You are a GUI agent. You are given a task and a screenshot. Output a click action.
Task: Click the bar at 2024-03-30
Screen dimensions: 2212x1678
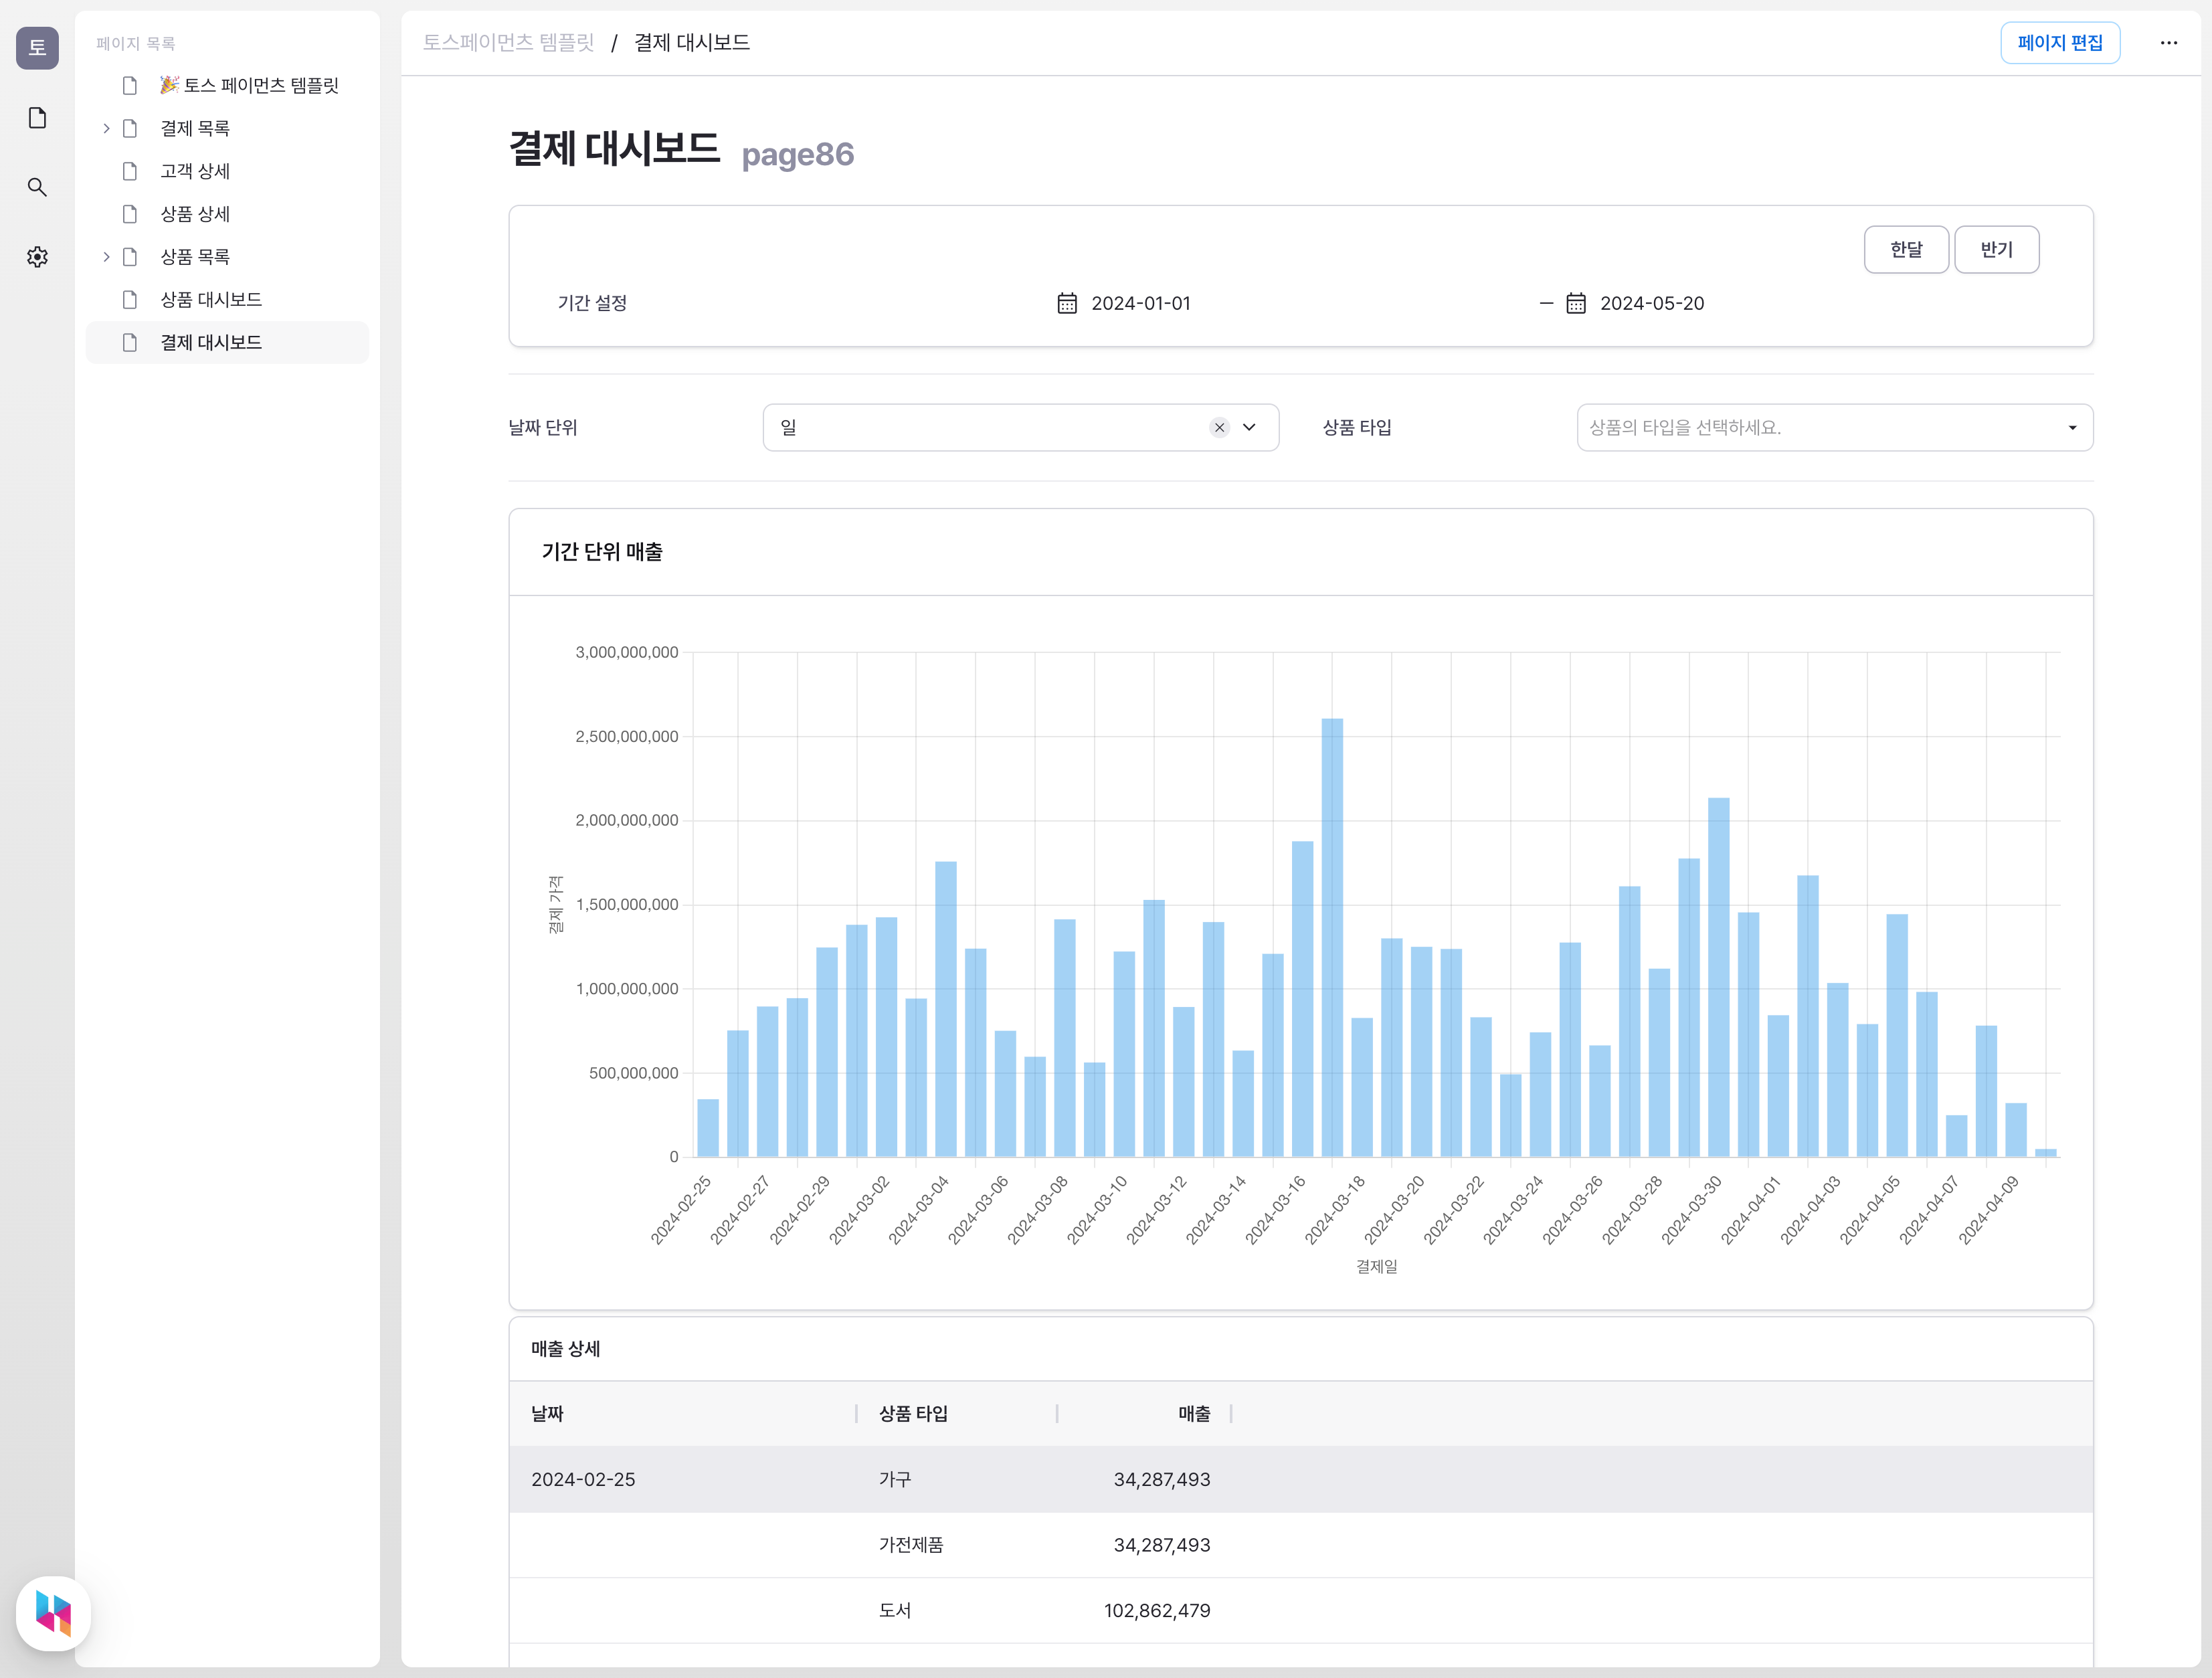click(1718, 977)
